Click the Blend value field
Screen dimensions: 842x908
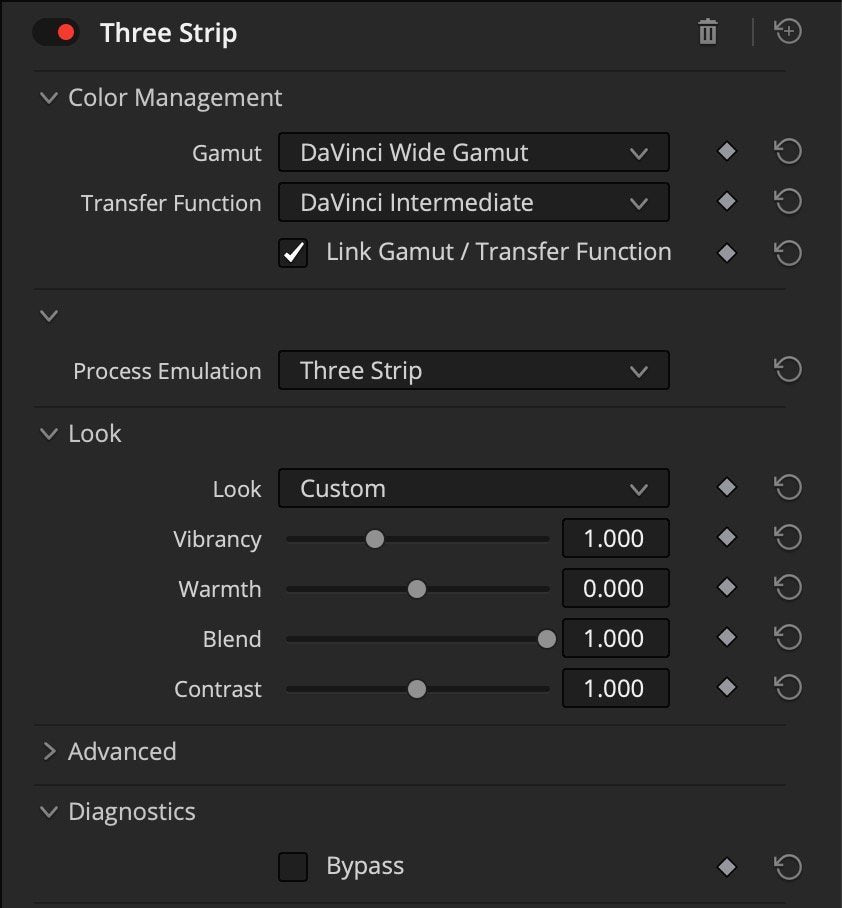(616, 638)
